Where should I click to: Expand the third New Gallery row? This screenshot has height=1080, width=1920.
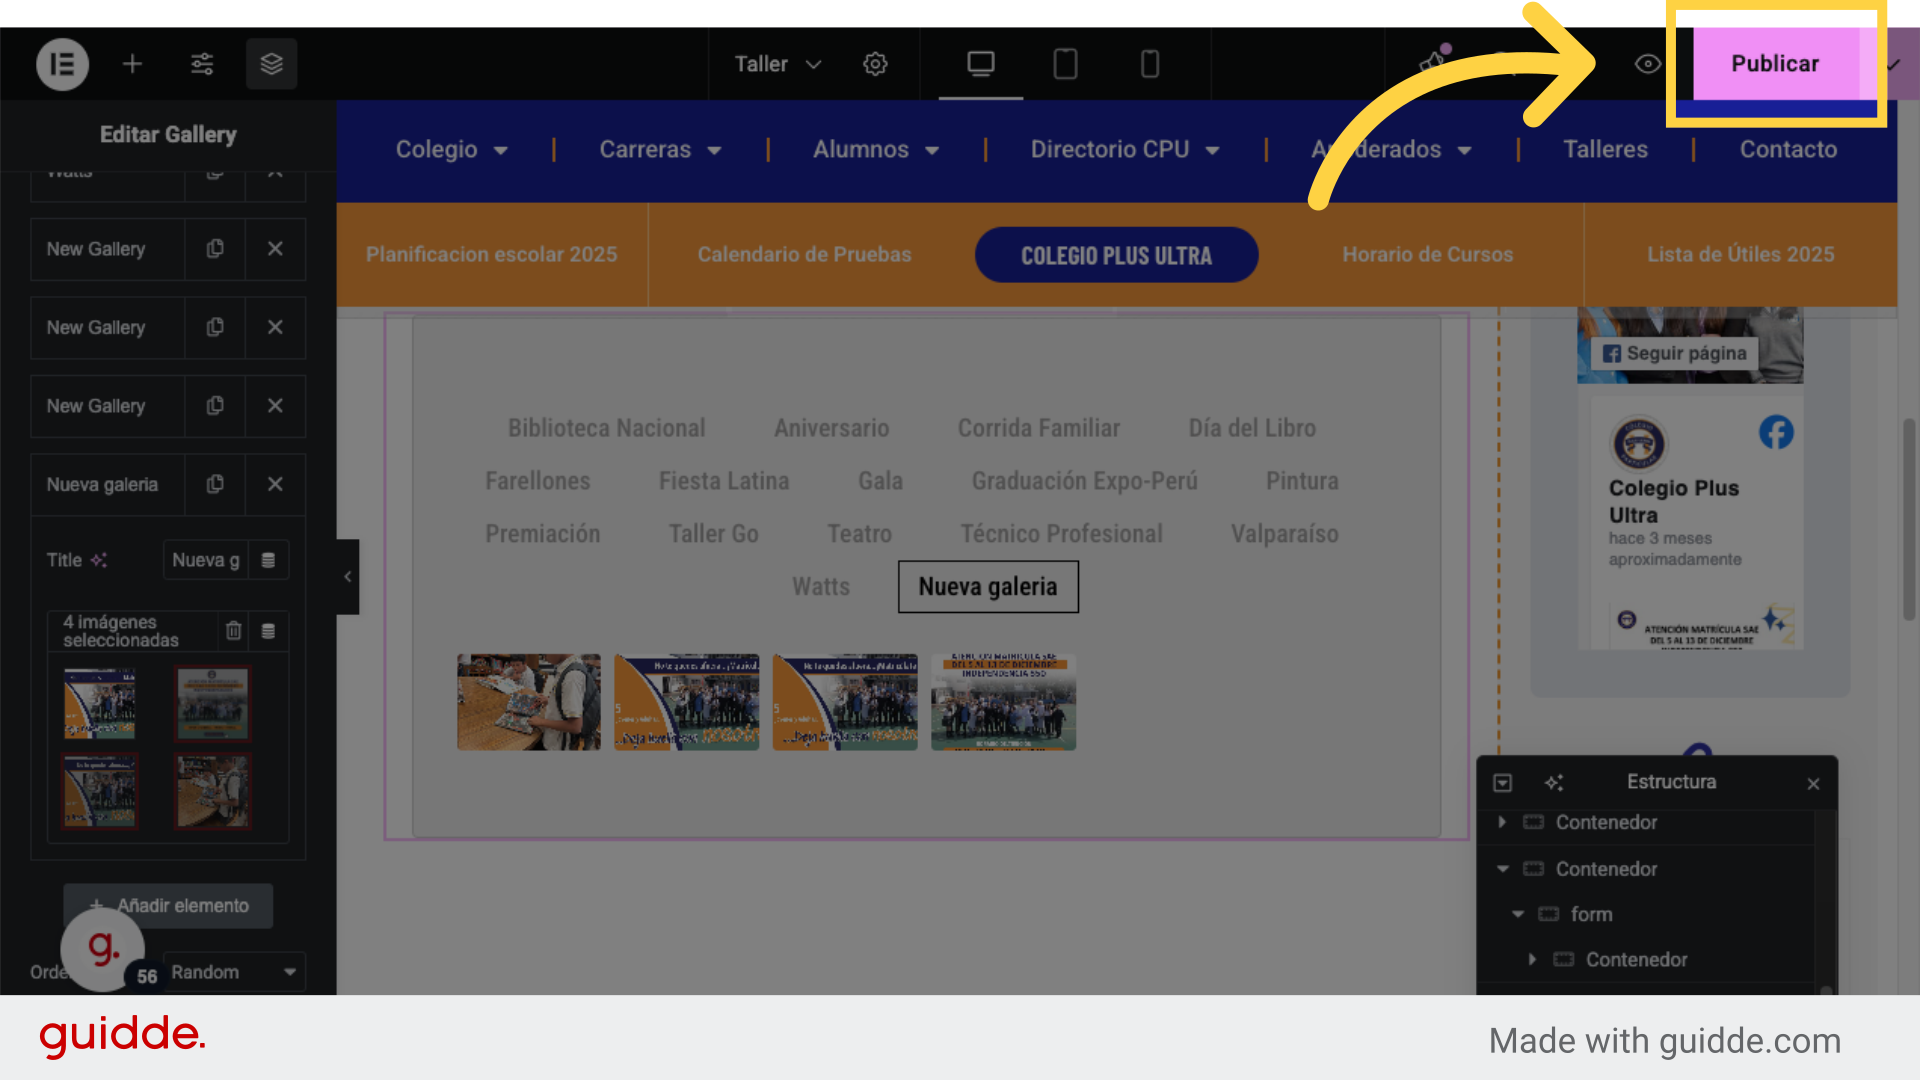(x=107, y=406)
